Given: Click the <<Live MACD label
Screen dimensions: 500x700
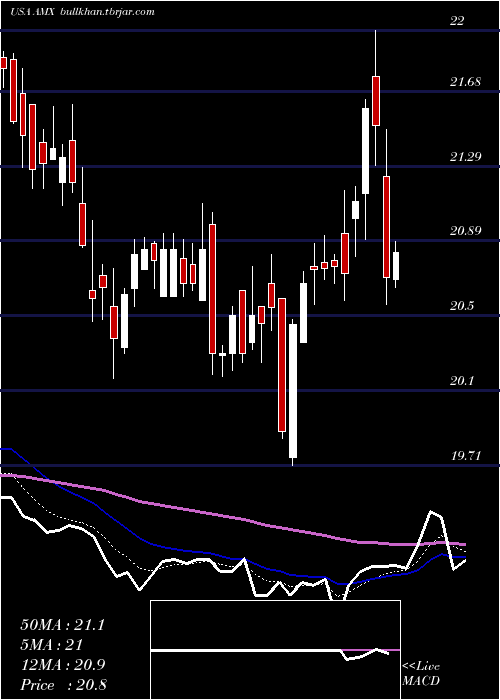Looking at the screenshot, I should click(421, 674).
